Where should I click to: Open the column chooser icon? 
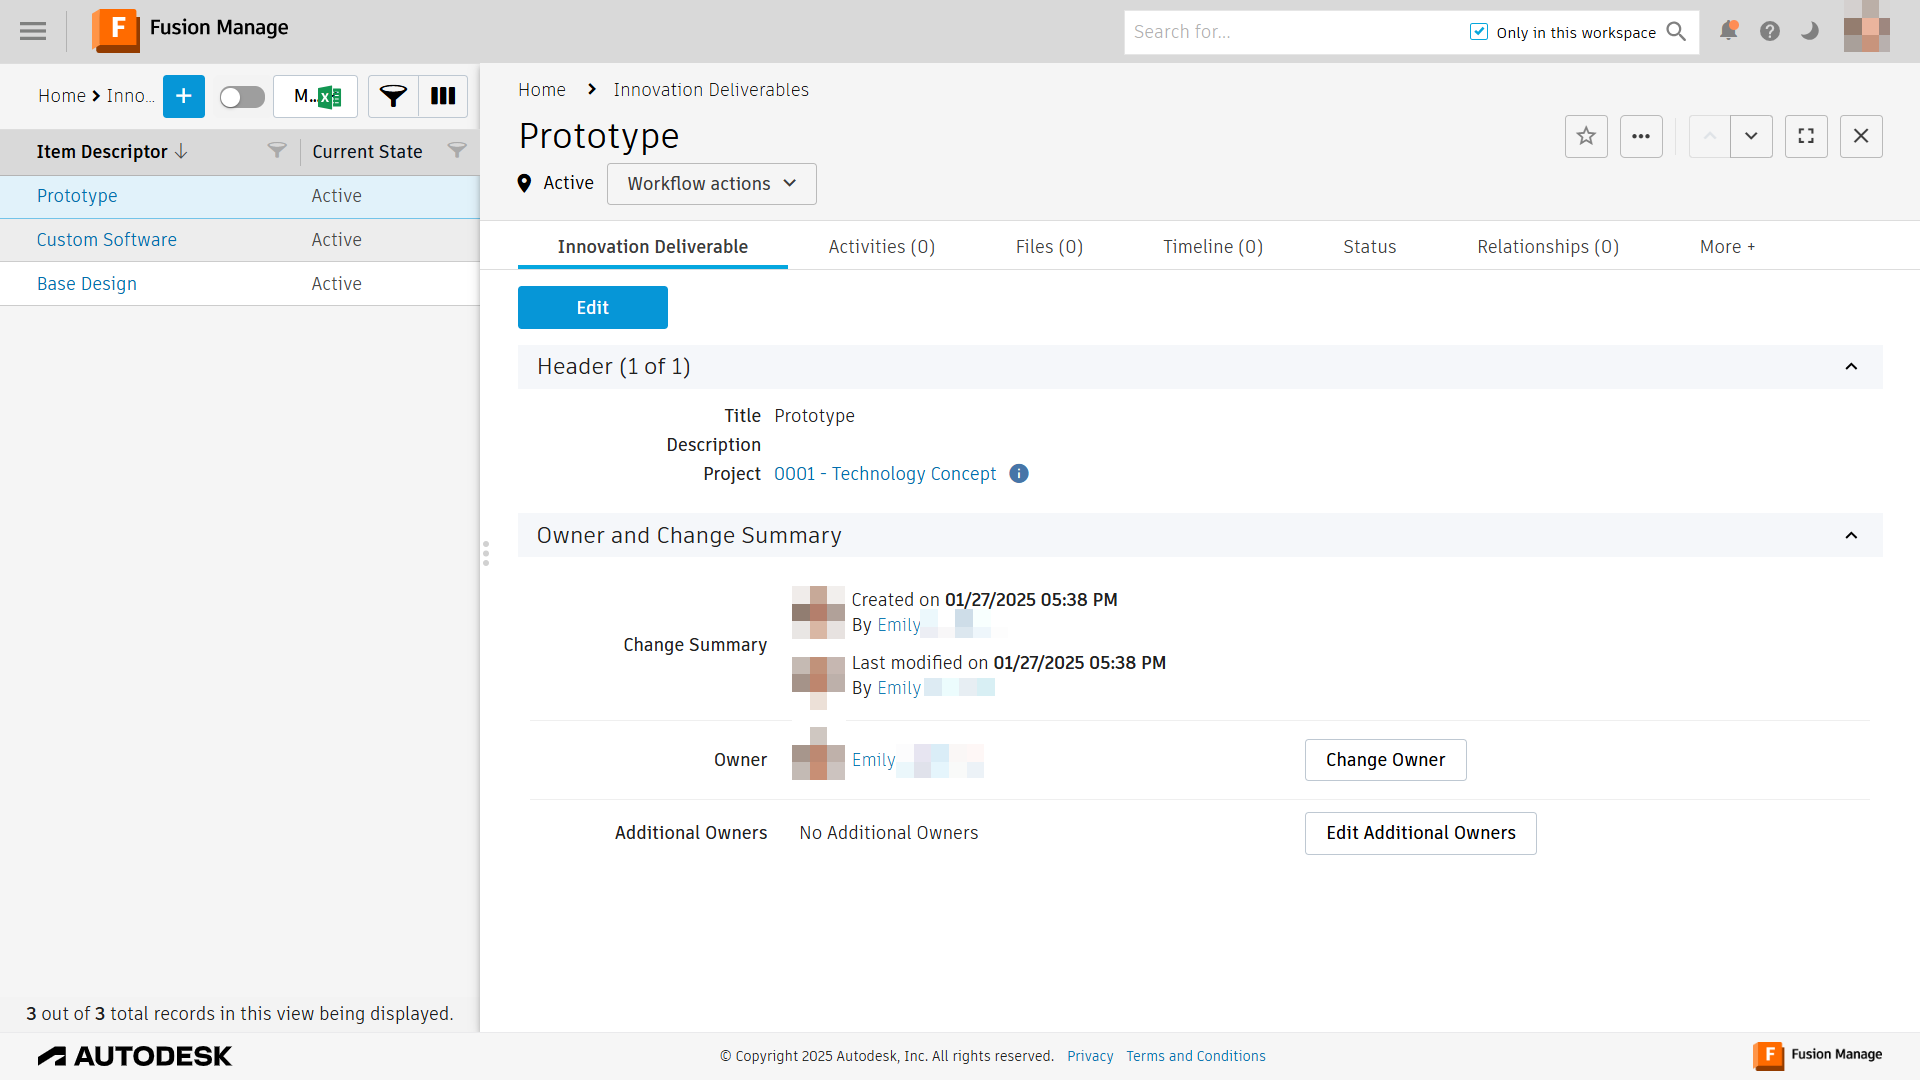pyautogui.click(x=443, y=97)
